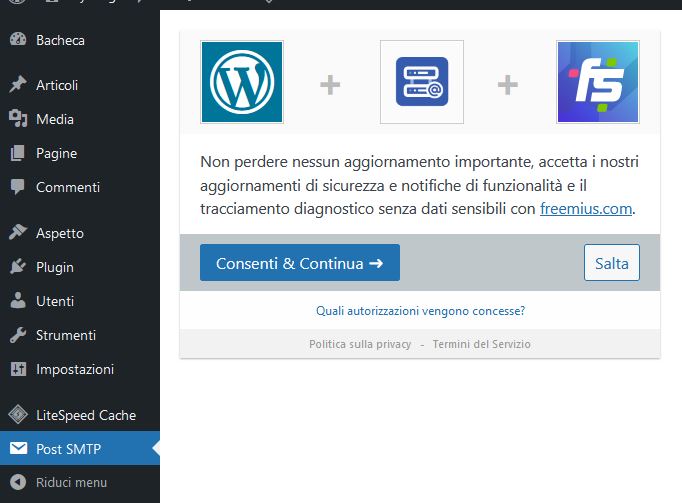Open the Aspetto menu
Screen dimensions: 682x503
coord(80,233)
